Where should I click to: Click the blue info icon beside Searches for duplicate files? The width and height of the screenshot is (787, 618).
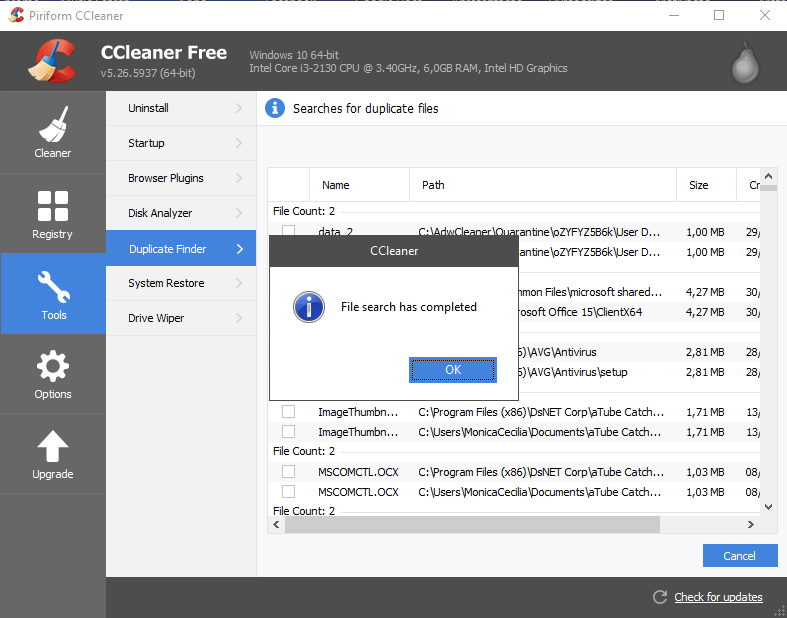(275, 108)
